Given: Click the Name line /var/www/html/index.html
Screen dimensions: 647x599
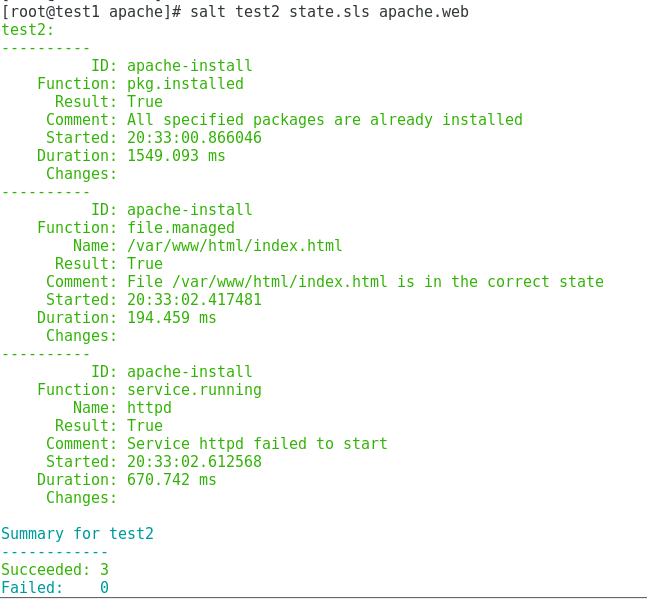Looking at the screenshot, I should point(208,245).
